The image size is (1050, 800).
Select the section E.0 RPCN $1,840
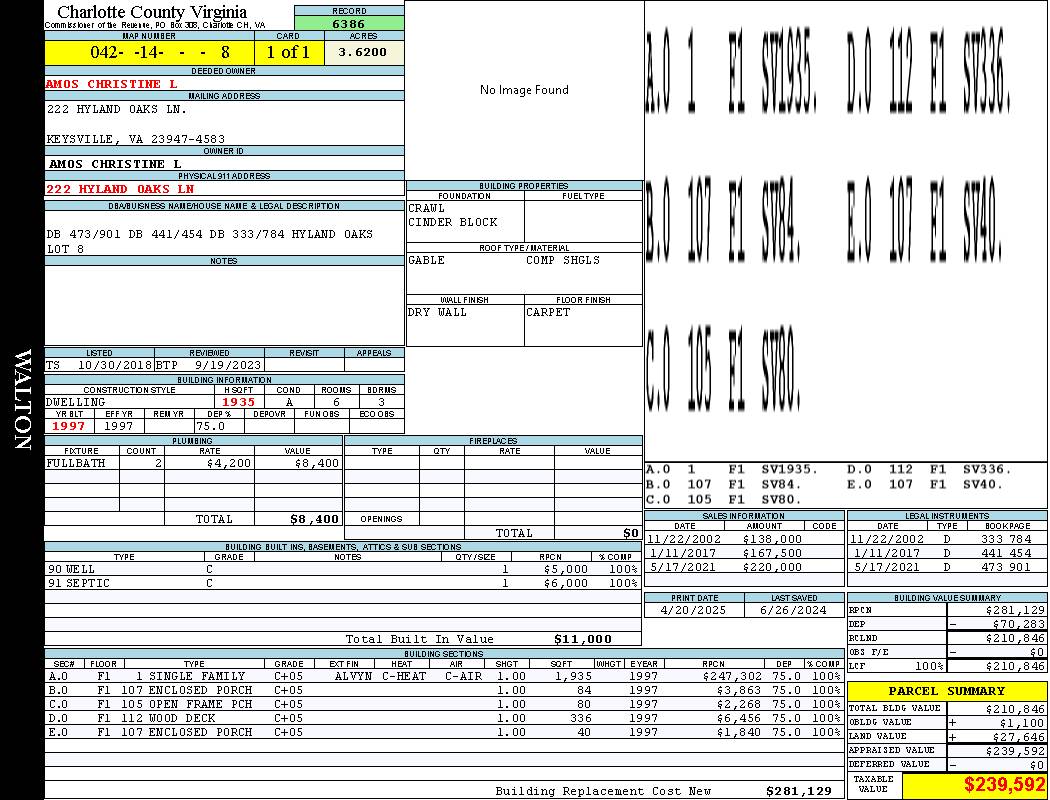741,732
